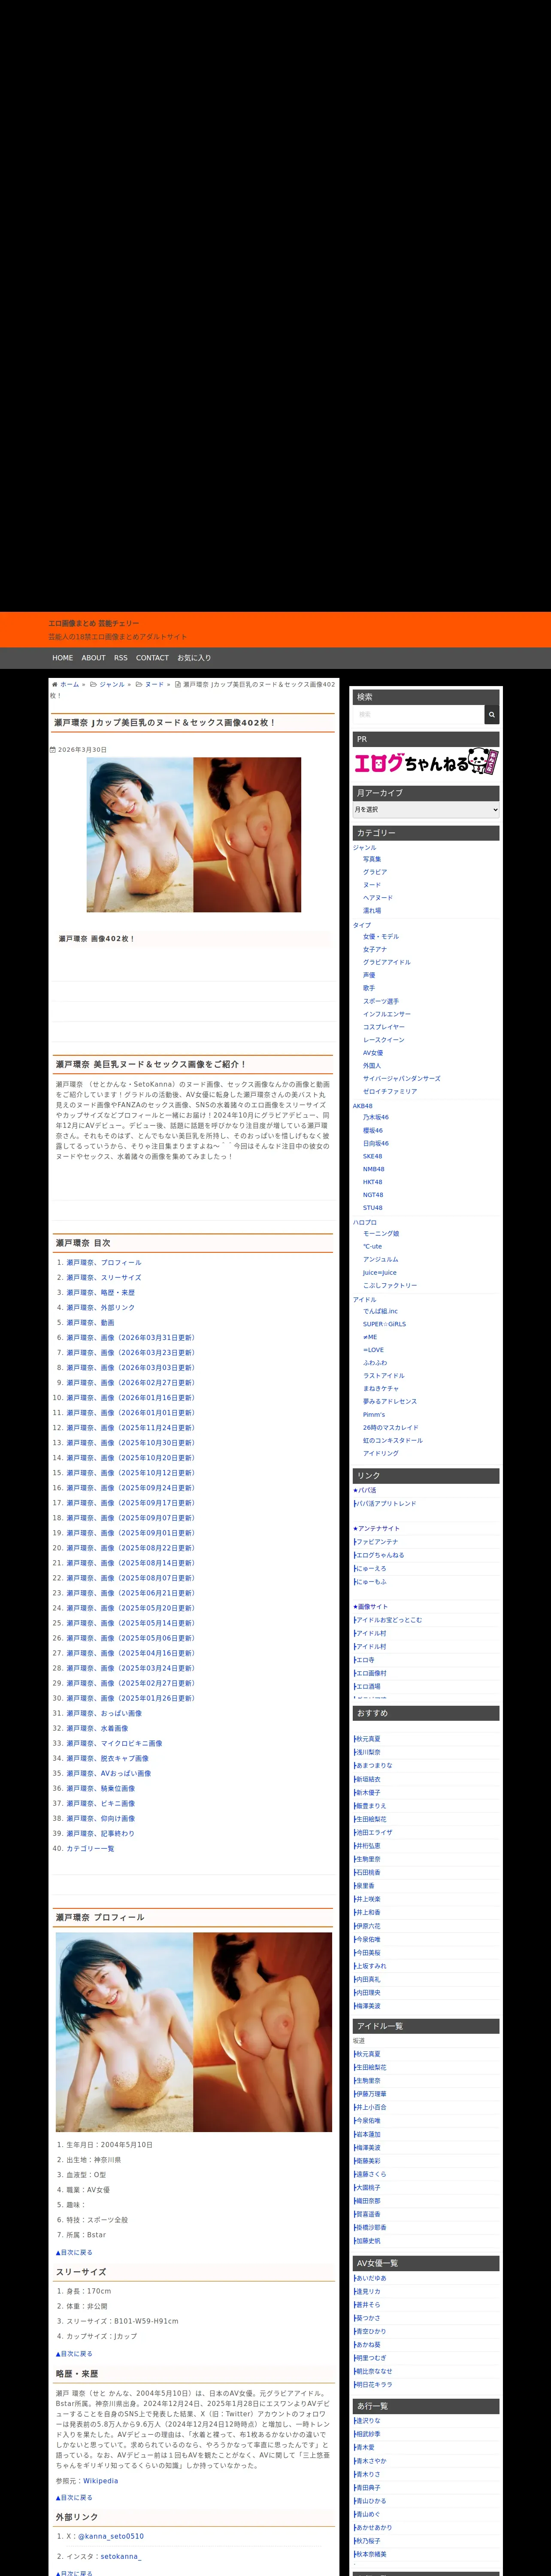Open 声優 category link
This screenshot has width=551, height=2576.
point(369,975)
